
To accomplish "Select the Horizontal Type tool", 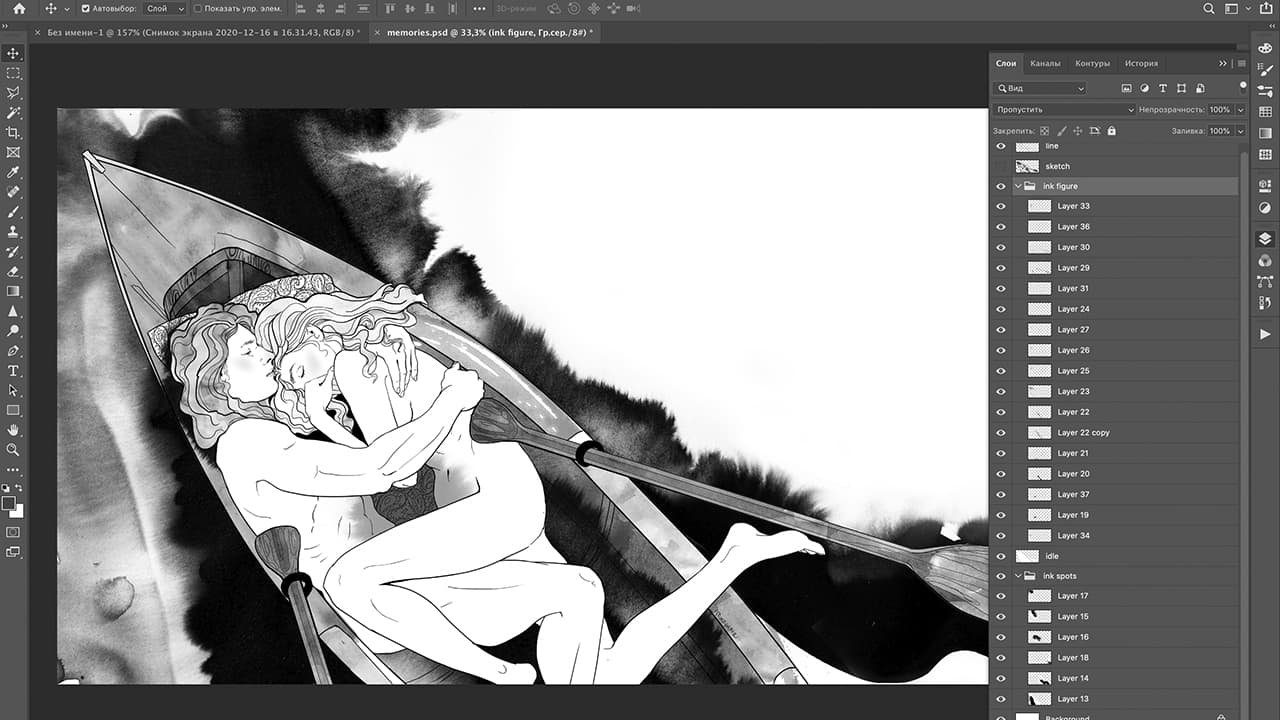I will click(13, 371).
